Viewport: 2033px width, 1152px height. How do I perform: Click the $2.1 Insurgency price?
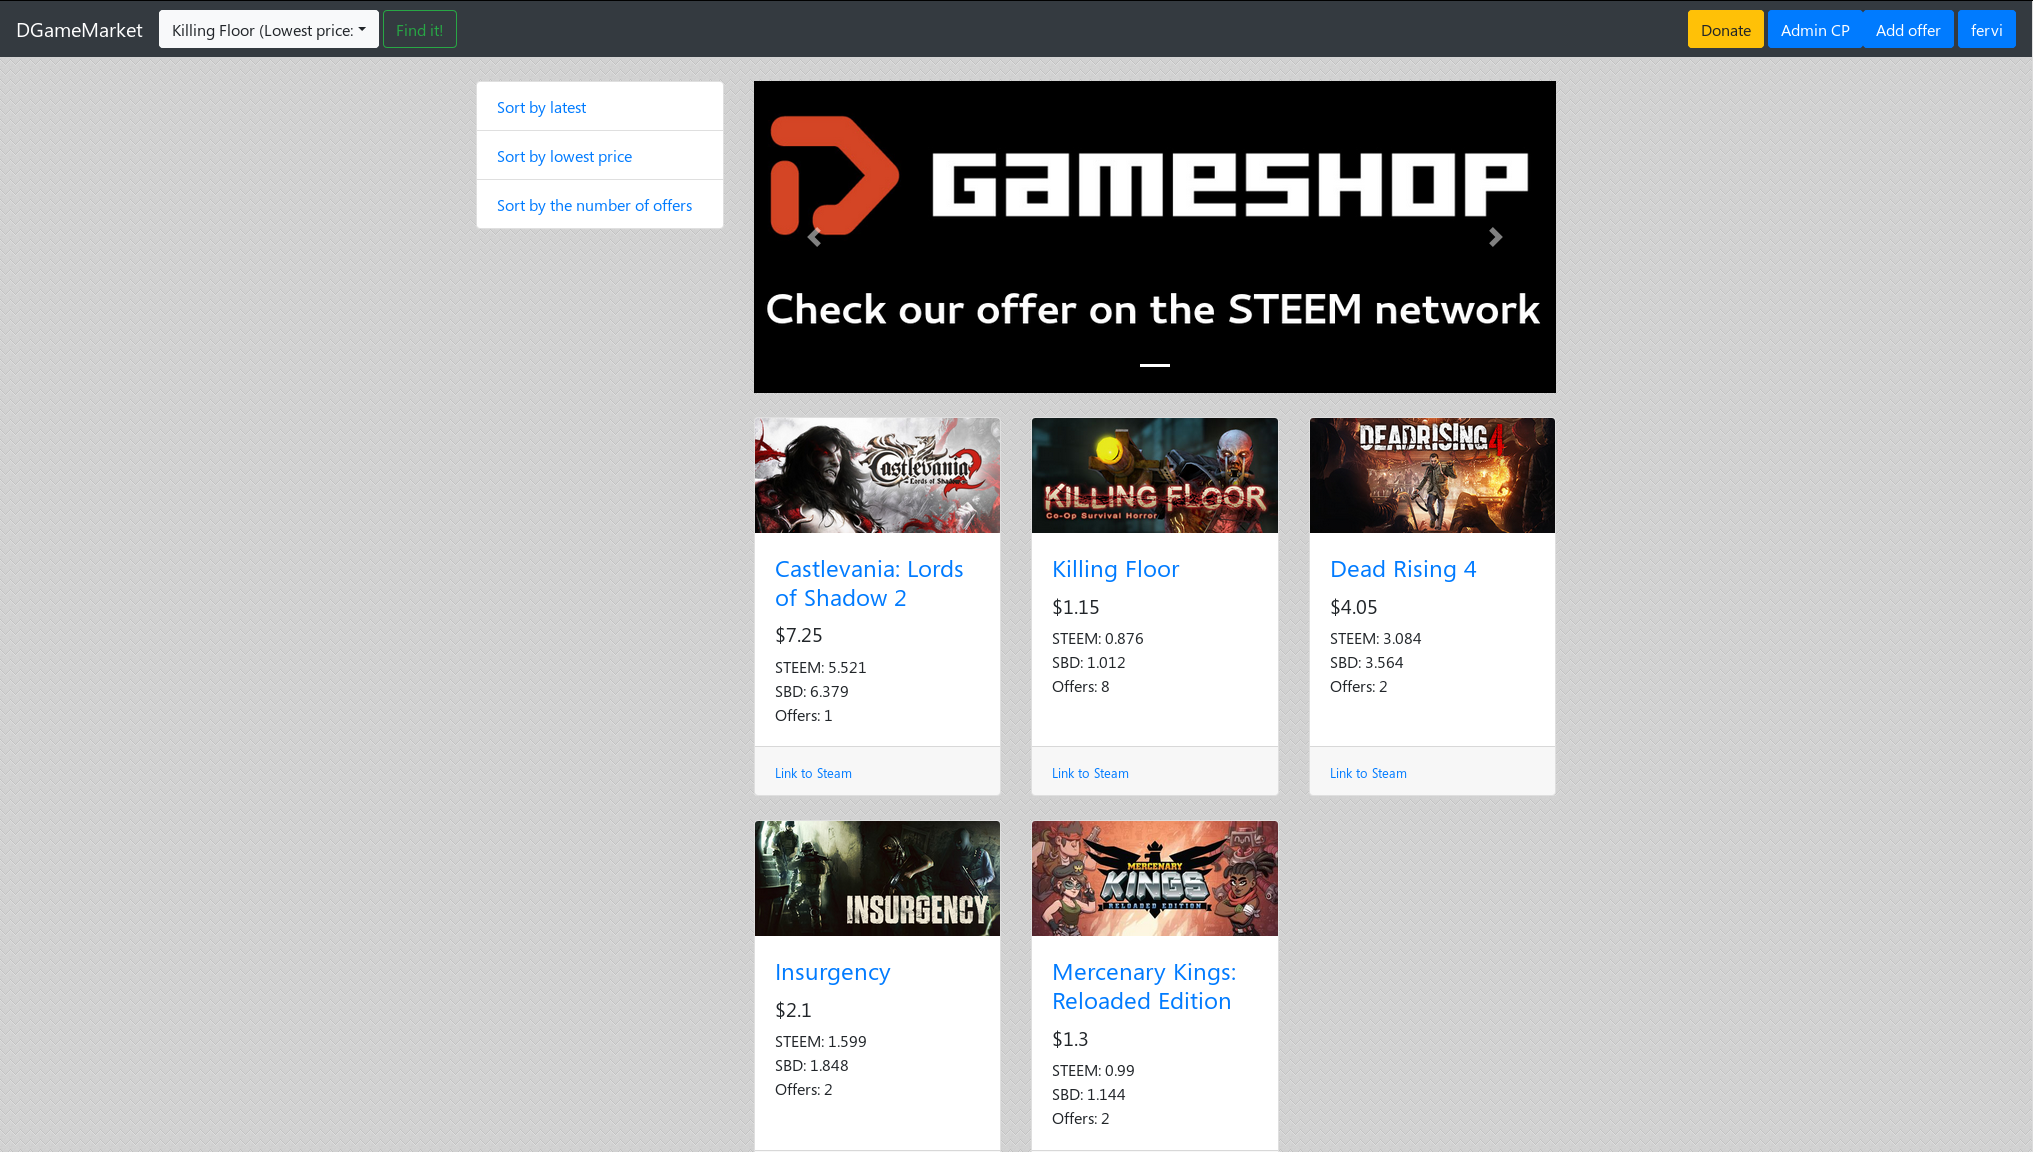click(793, 1010)
